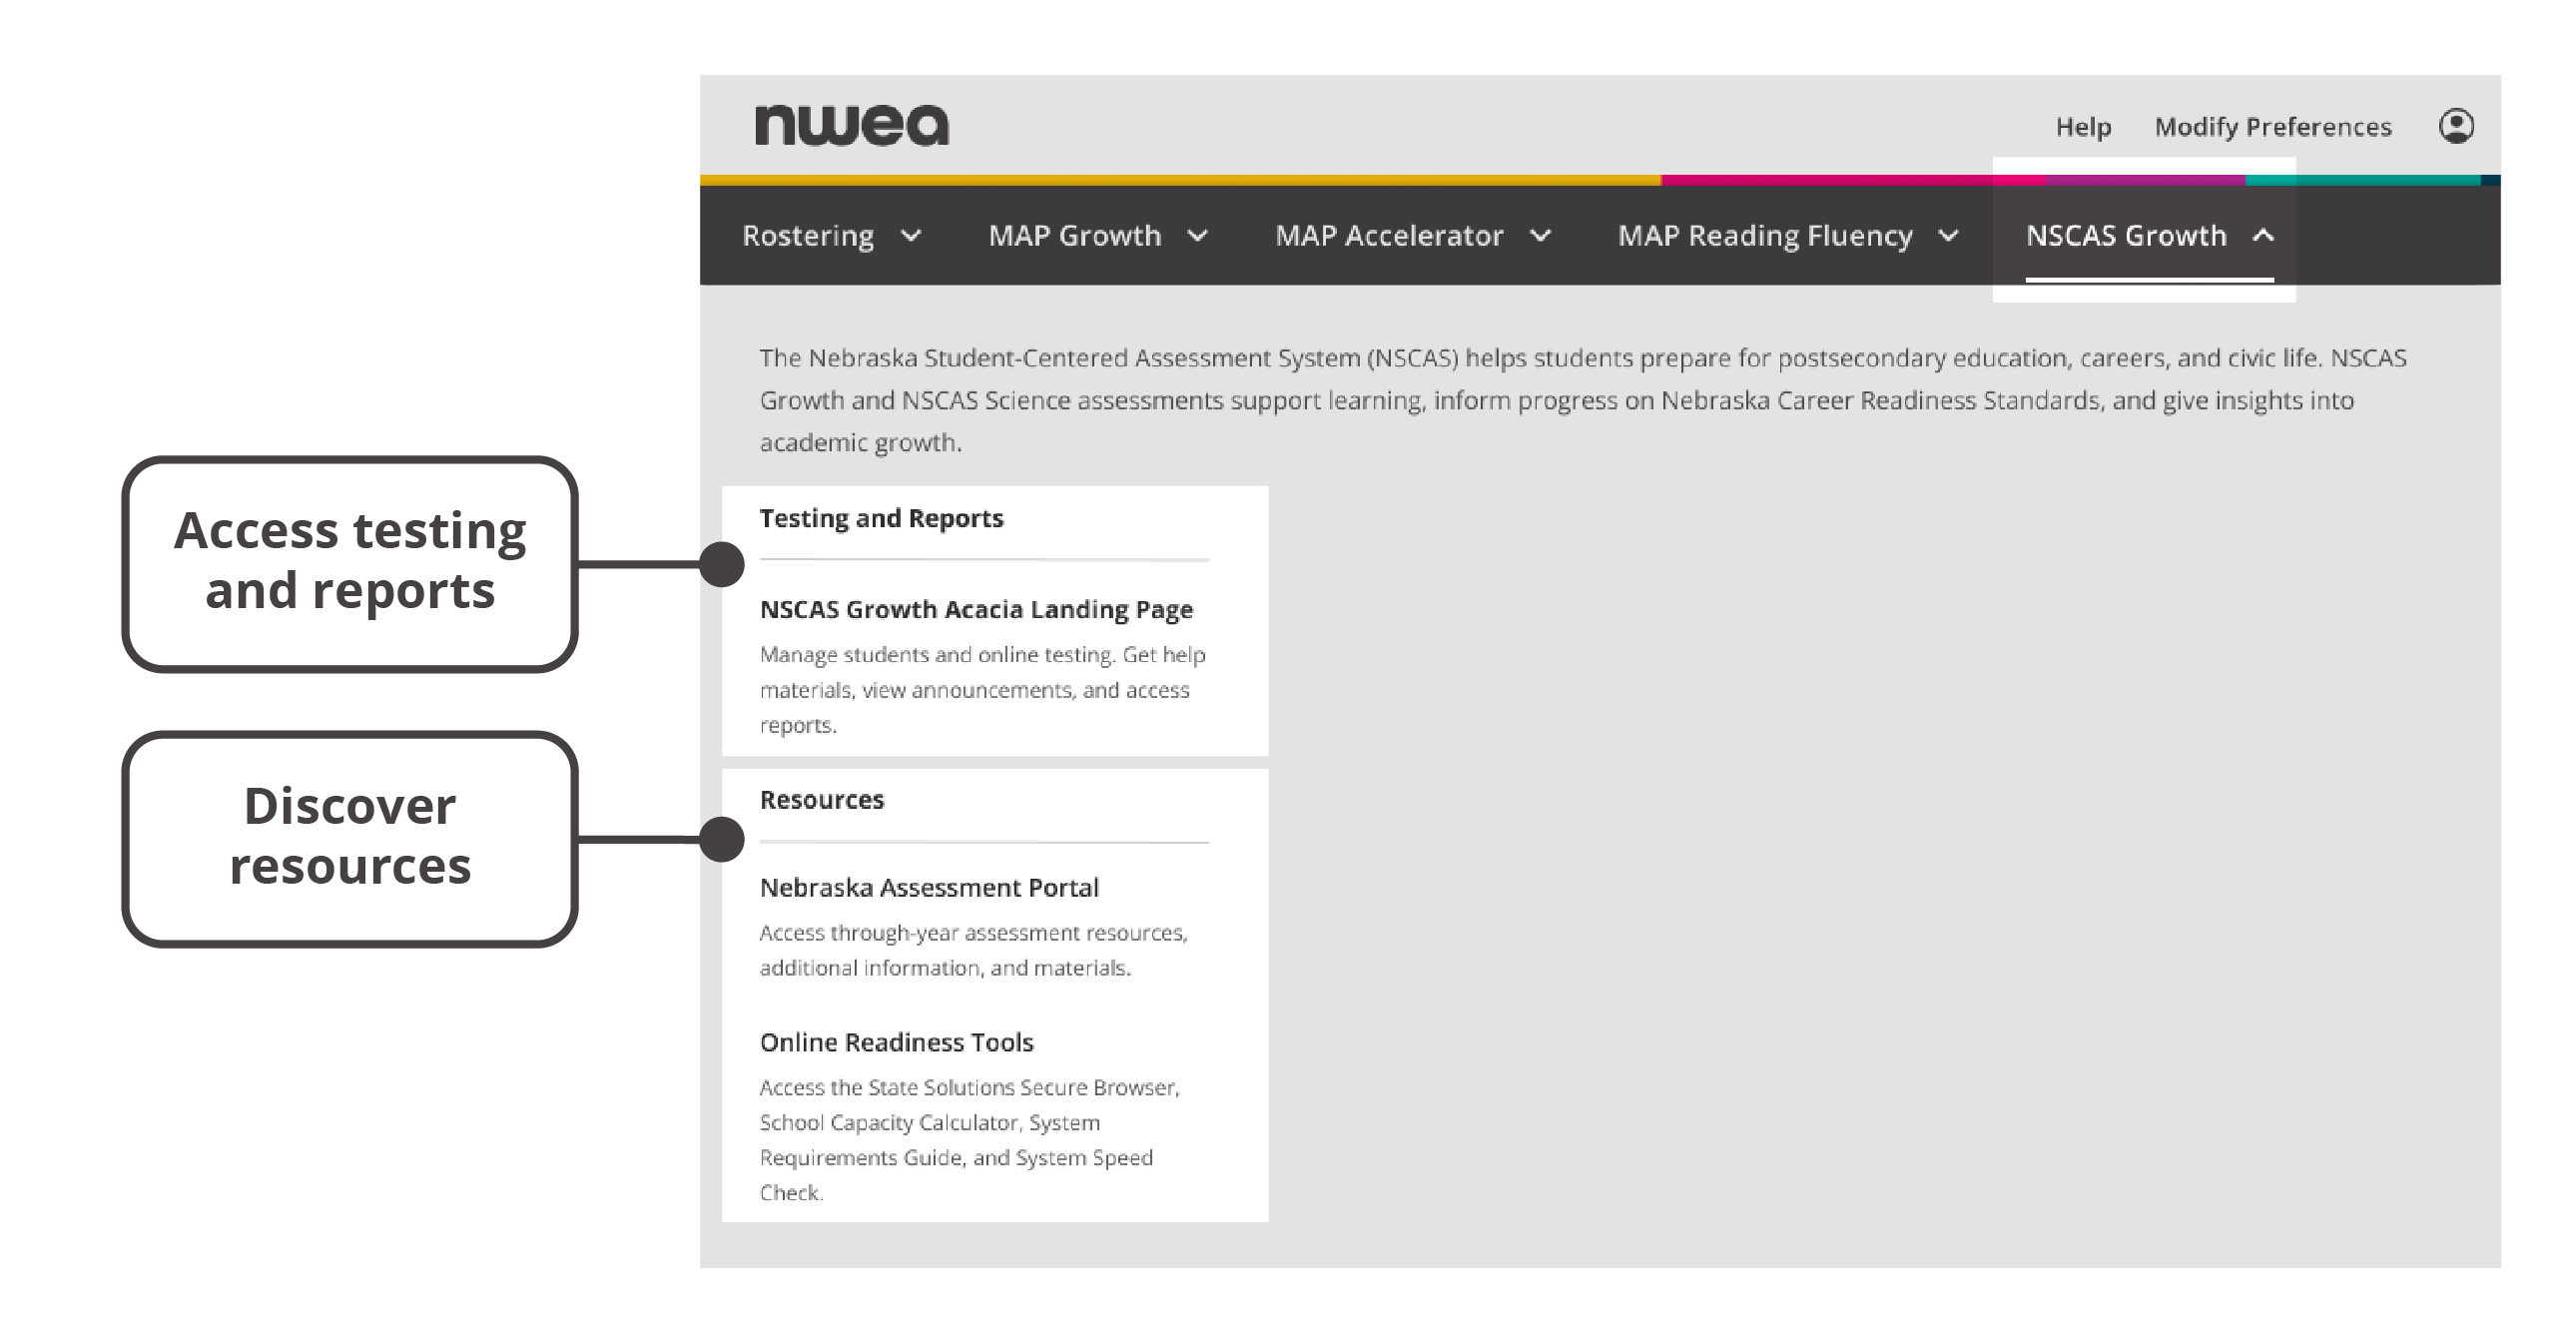Click the NSCAS Growth upward chevron icon
This screenshot has height=1343, width=2576.
coord(2265,236)
